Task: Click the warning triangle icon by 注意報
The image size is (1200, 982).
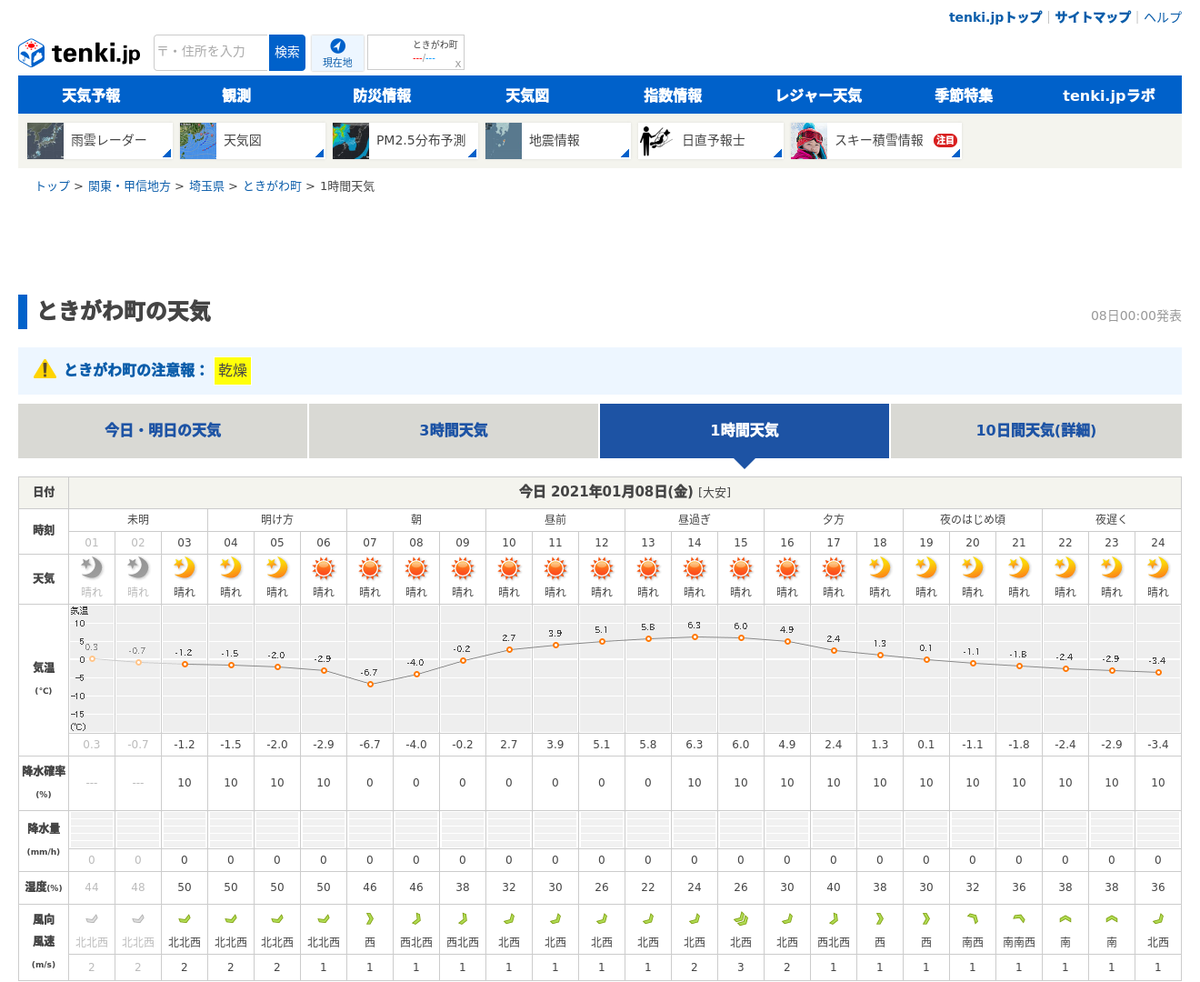Action: [x=45, y=369]
